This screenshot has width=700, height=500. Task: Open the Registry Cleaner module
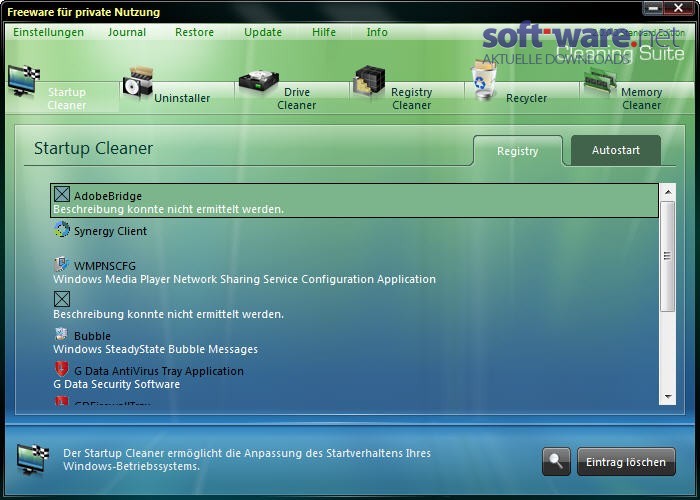click(x=412, y=99)
